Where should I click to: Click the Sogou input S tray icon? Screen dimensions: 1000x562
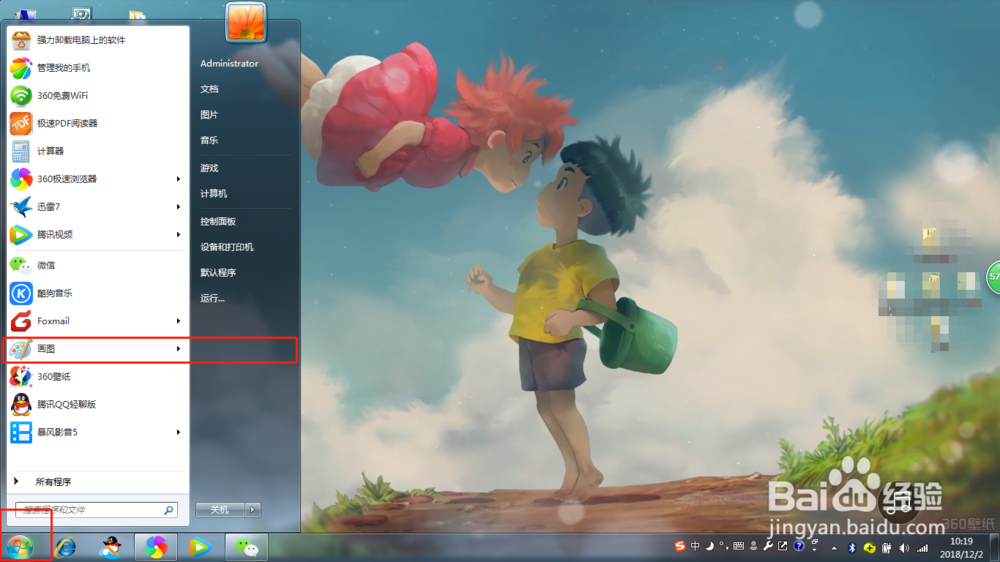coord(680,546)
